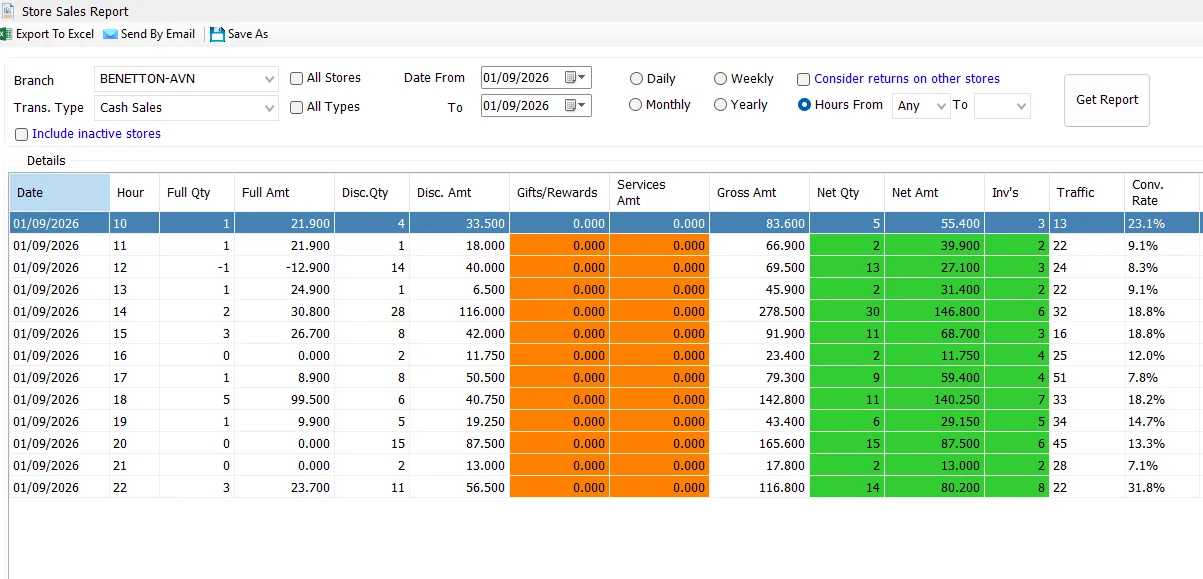
Task: Click the Store Sales Report window icon
Action: tap(8, 11)
